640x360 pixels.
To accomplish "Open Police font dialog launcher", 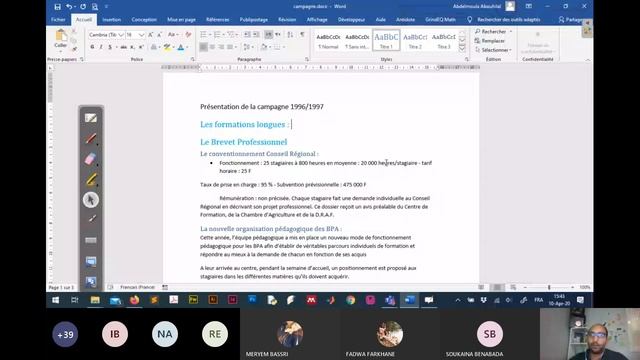I will pyautogui.click(x=193, y=60).
